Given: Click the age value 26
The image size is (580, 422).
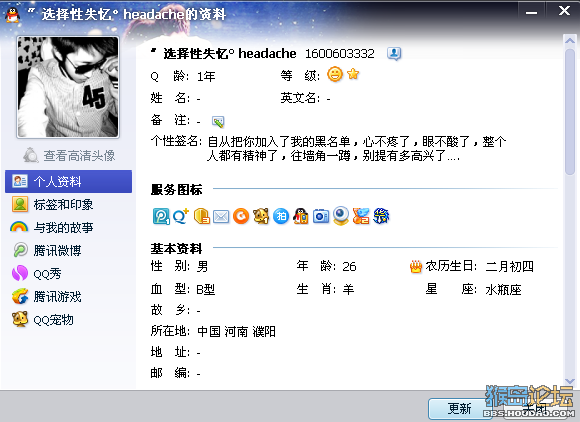Looking at the screenshot, I should click(x=349, y=267).
